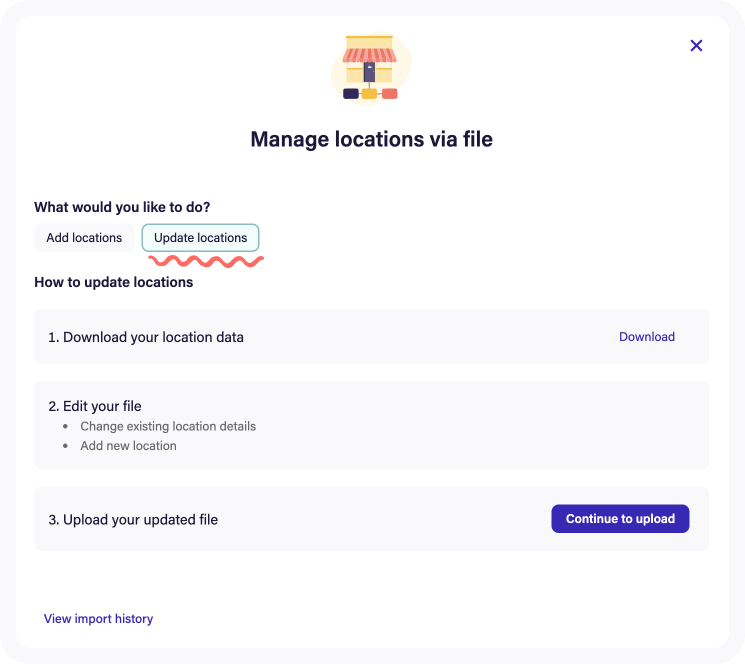Image resolution: width=745 pixels, height=664 pixels.
Task: Select the Update locations option
Action: 201,237
